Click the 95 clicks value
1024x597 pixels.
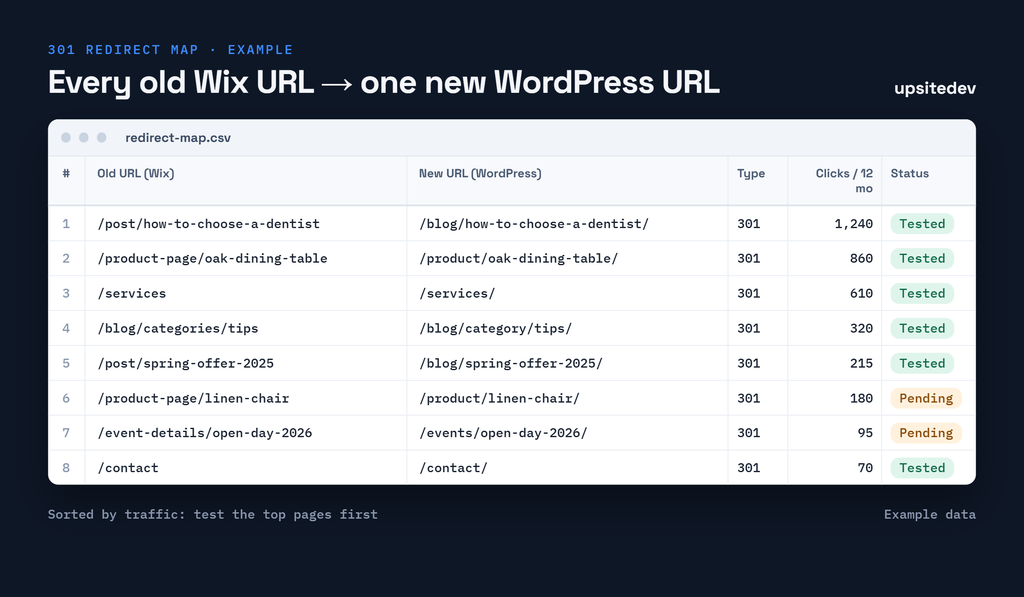865,433
